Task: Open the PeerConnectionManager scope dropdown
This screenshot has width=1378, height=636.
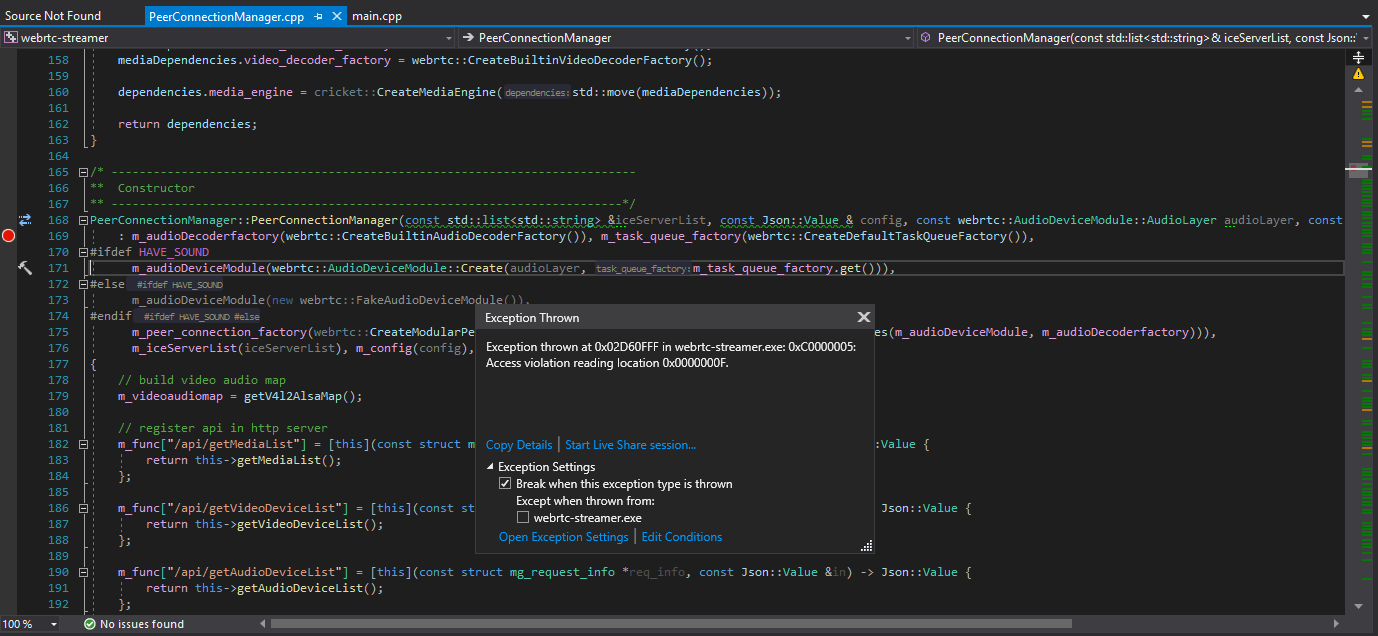Action: [908, 37]
